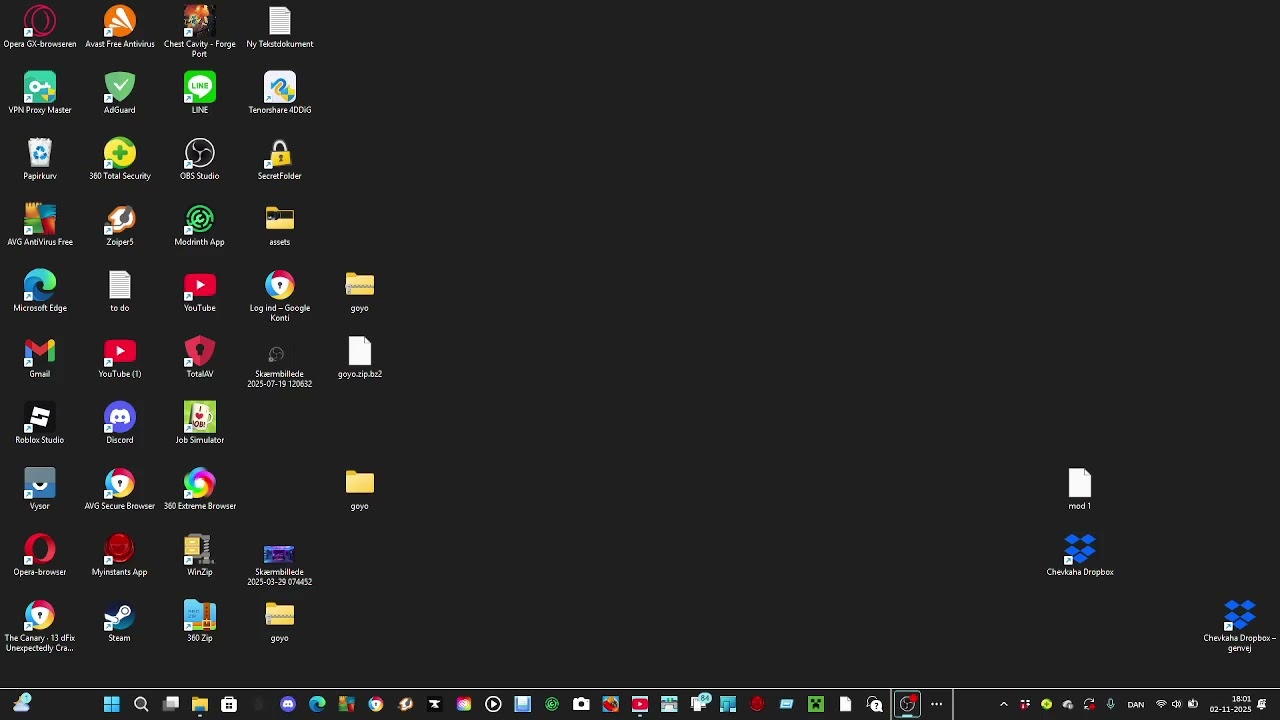Select the TotalAV desktop icon
1280x720 pixels.
(200, 357)
